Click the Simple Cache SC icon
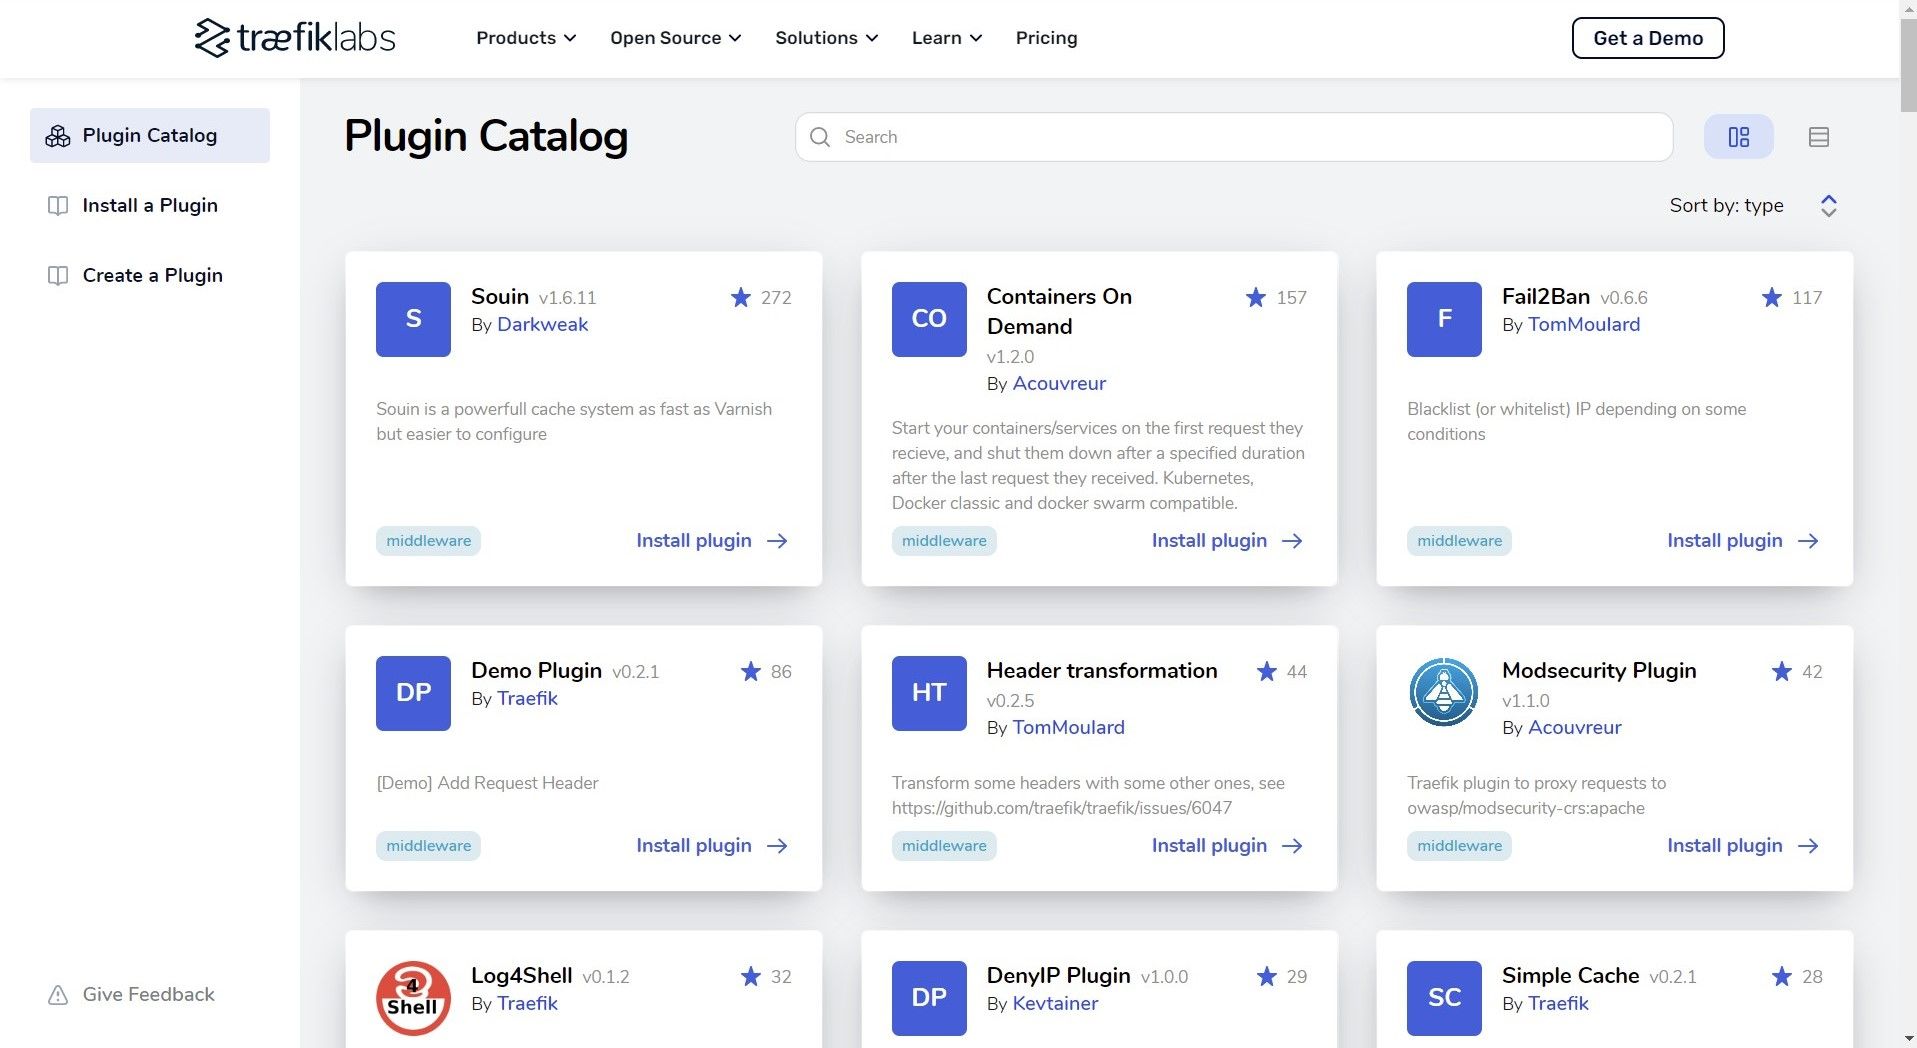1917x1048 pixels. coord(1444,998)
